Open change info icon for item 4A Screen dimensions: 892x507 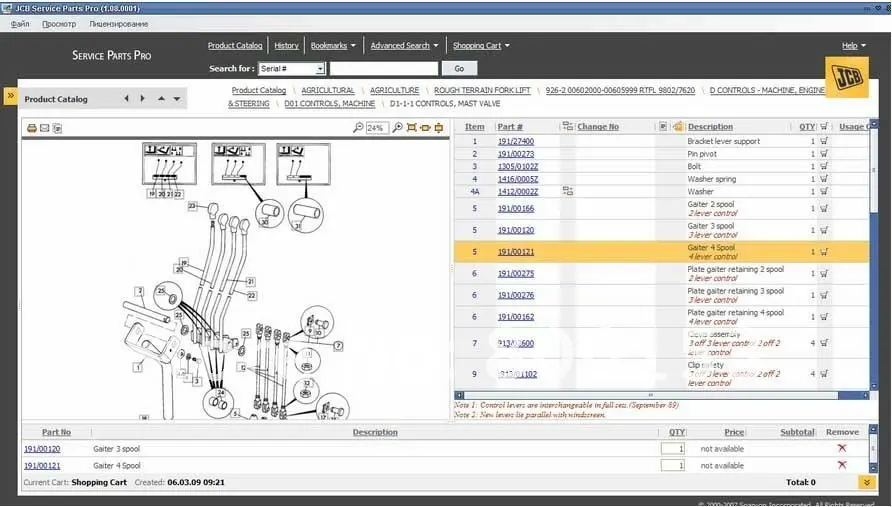pos(567,191)
